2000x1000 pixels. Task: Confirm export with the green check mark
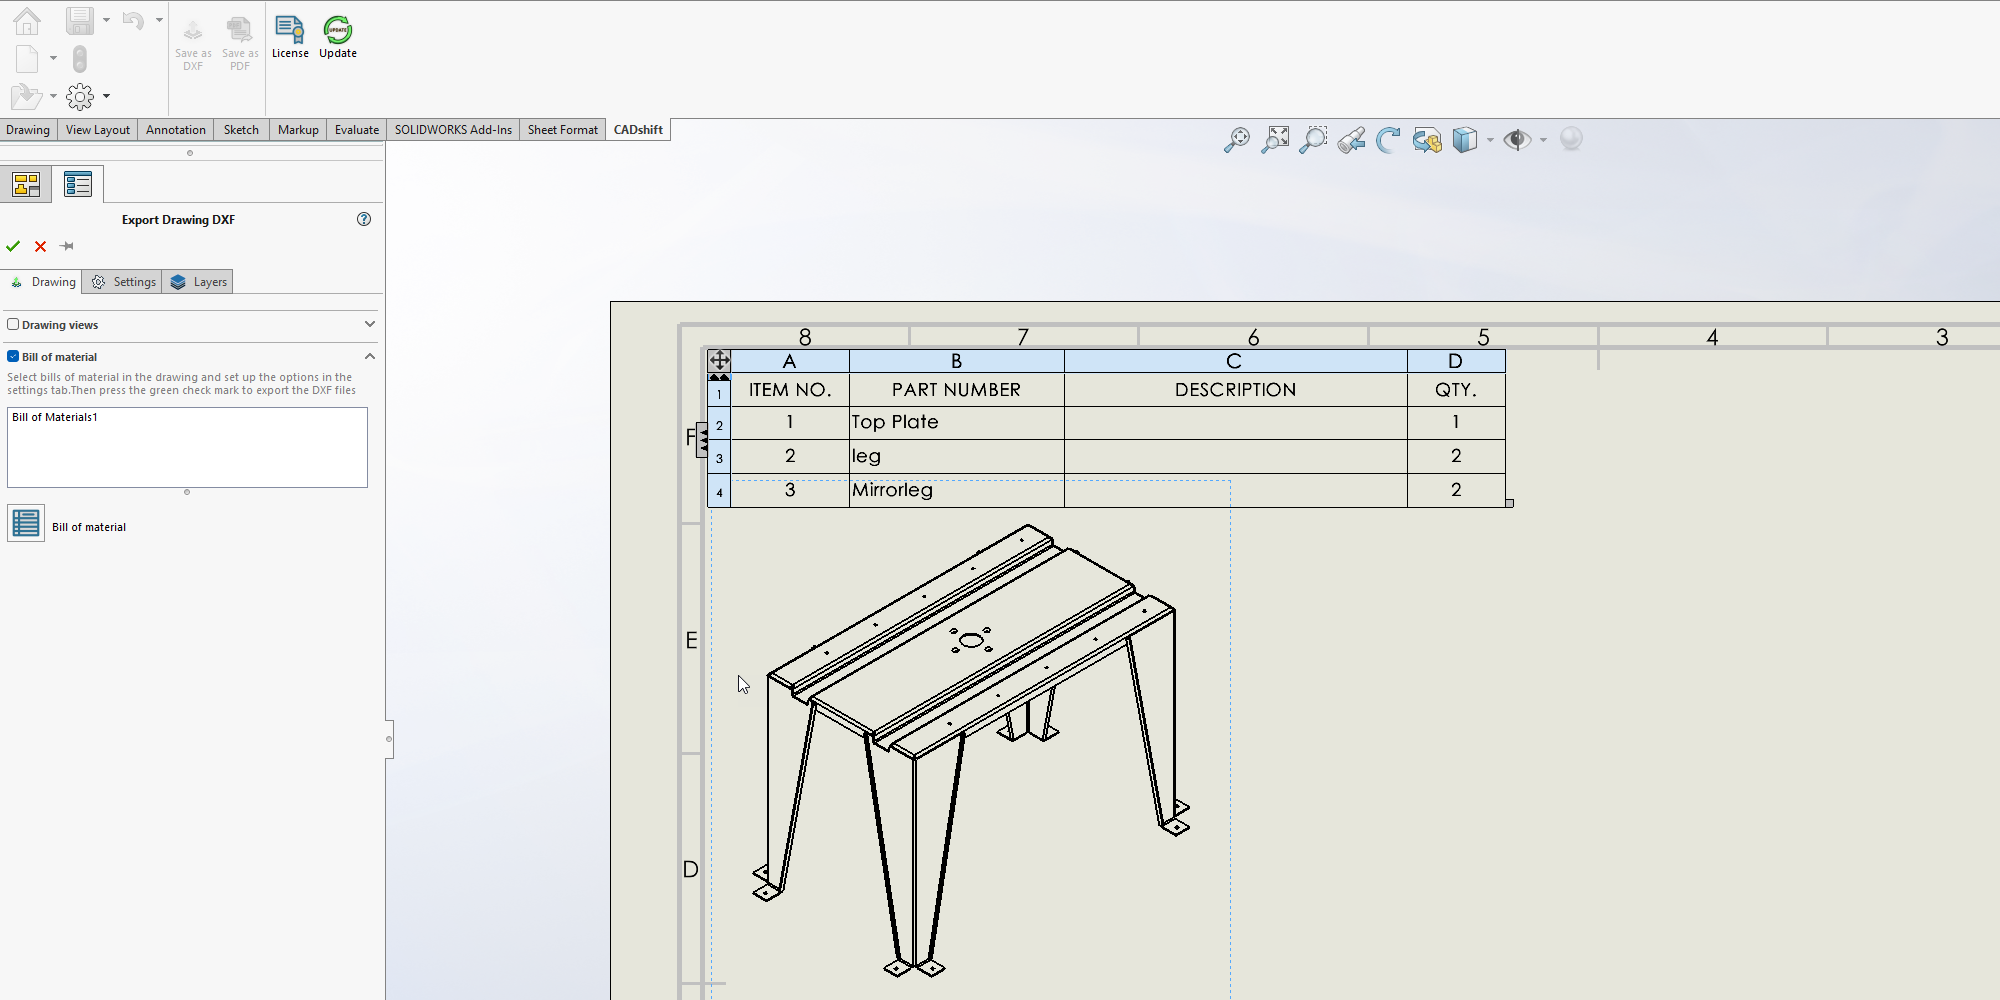click(13, 246)
